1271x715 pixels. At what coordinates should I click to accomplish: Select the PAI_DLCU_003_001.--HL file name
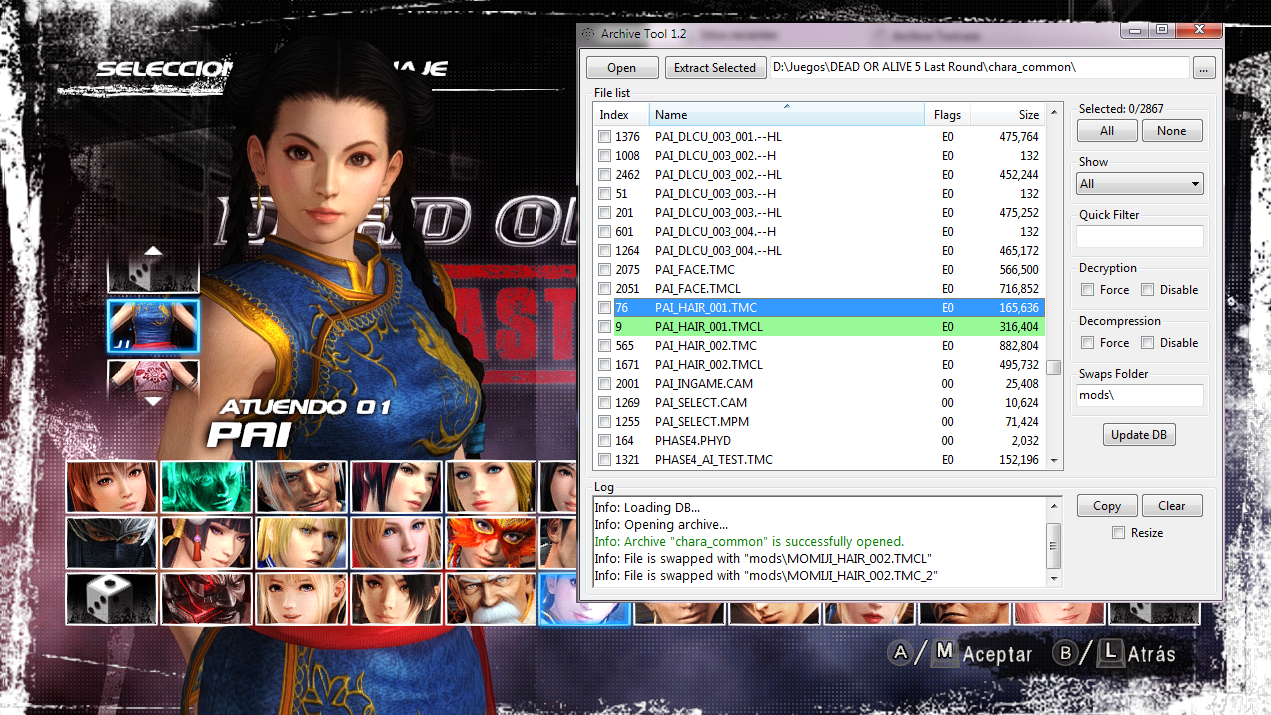click(x=718, y=137)
